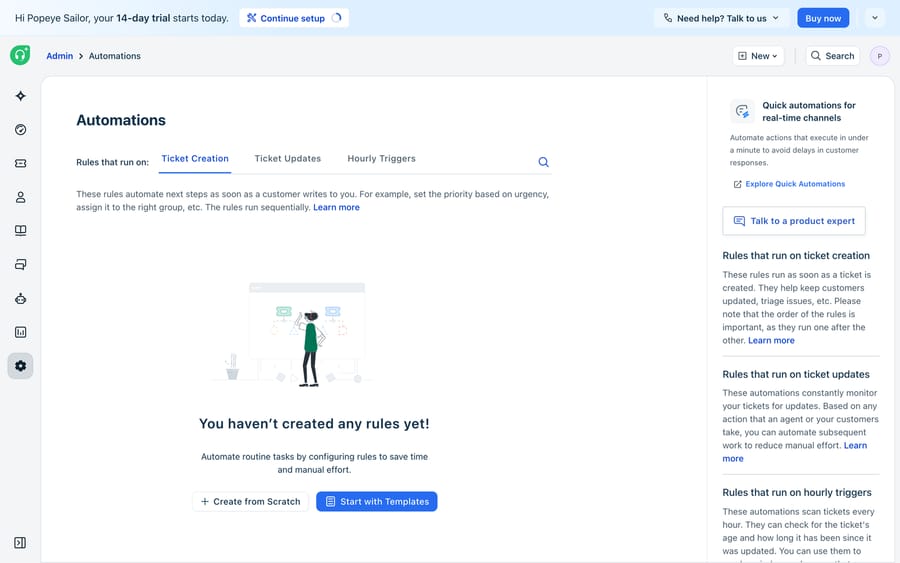Open the top Search box
Image resolution: width=900 pixels, height=563 pixels.
pyautogui.click(x=833, y=56)
